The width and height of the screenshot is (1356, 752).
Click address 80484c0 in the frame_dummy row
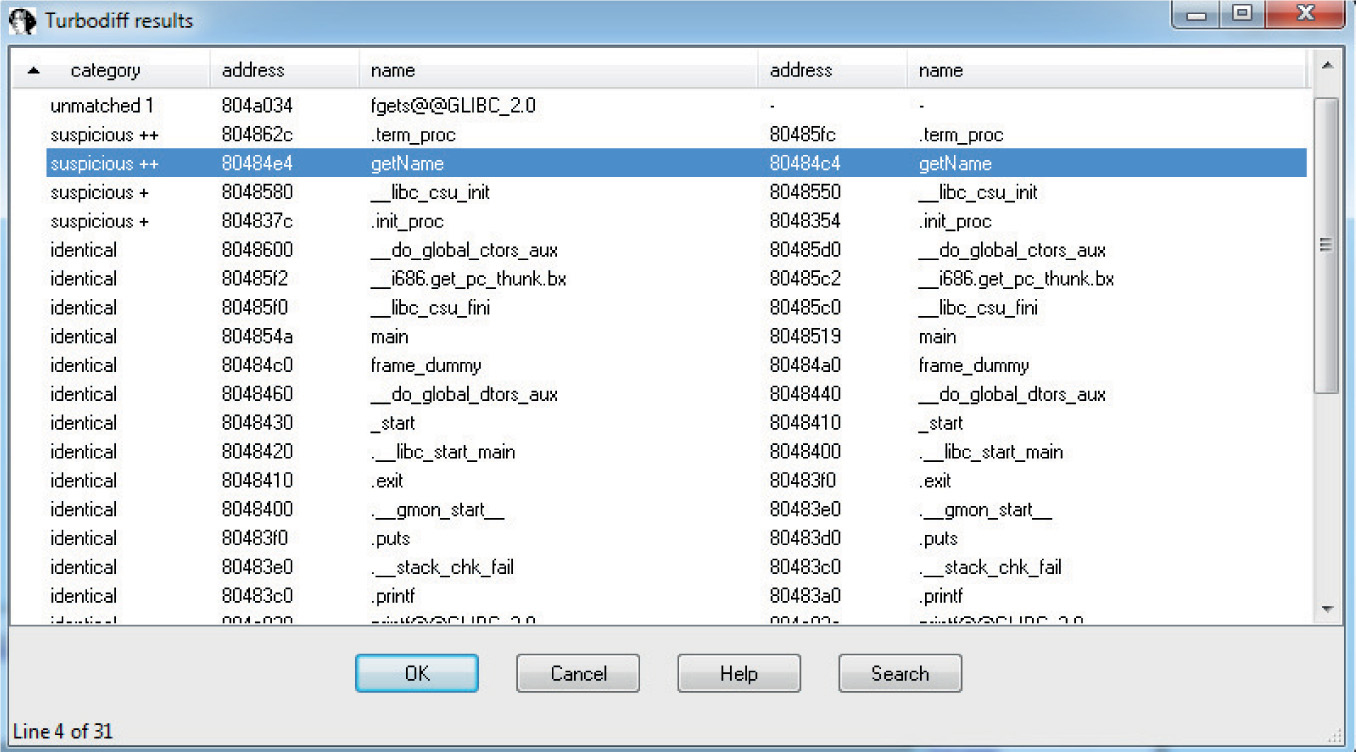257,366
